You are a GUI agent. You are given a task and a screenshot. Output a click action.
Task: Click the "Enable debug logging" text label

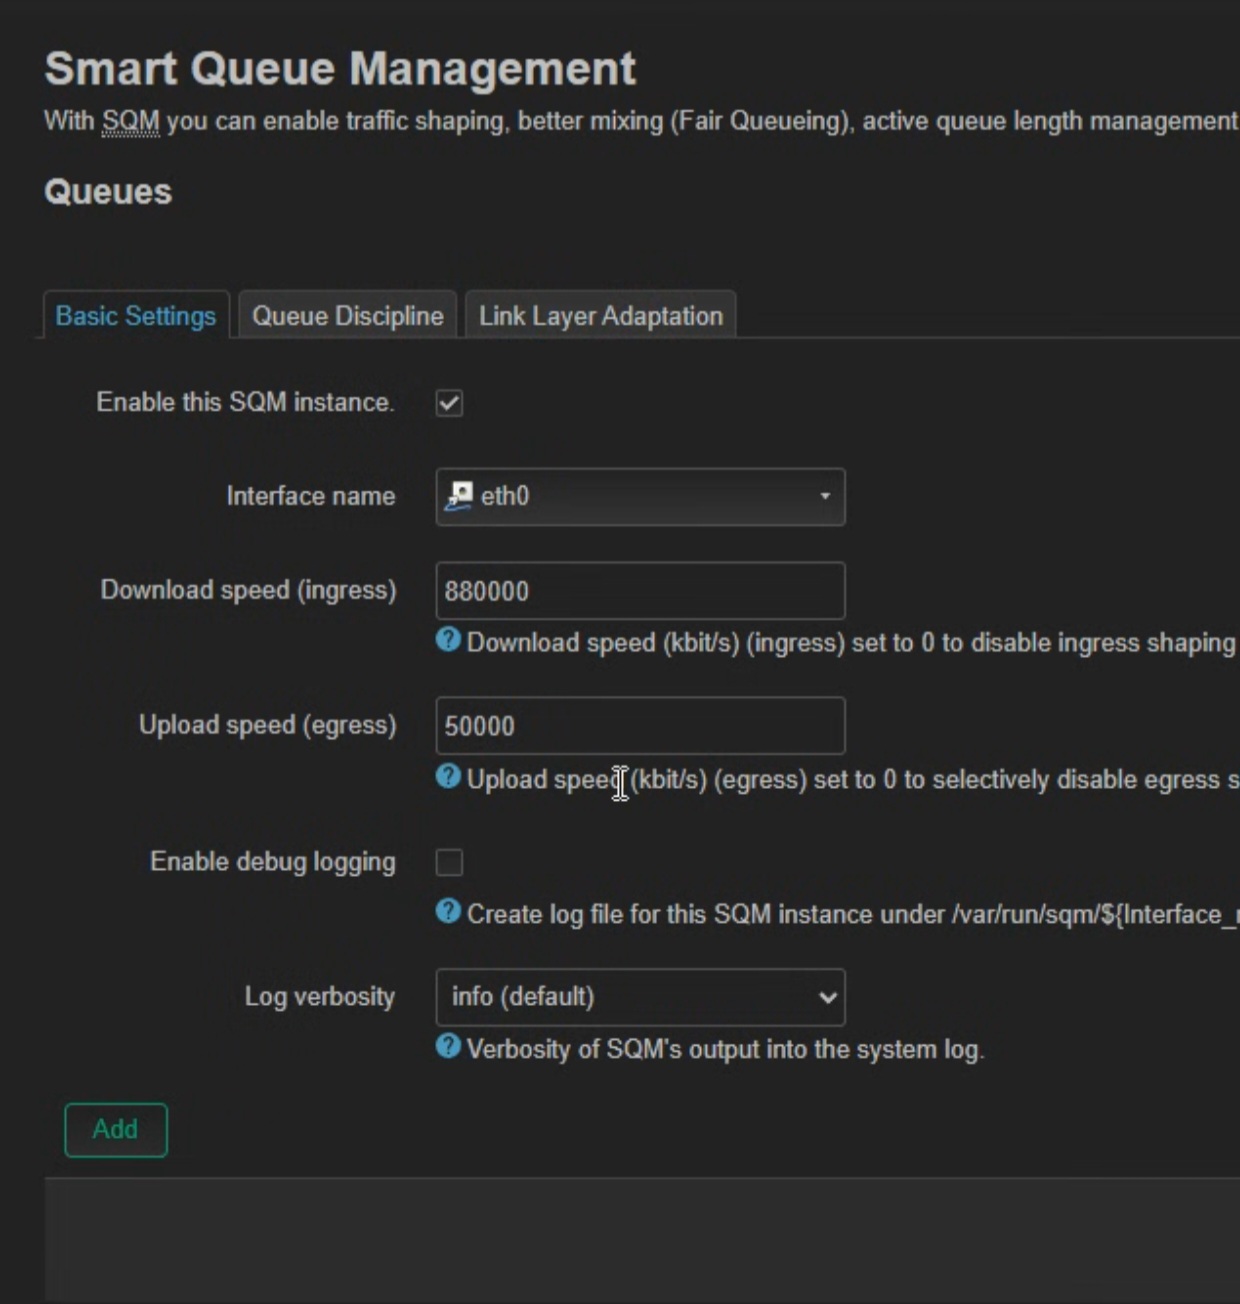[x=272, y=862]
